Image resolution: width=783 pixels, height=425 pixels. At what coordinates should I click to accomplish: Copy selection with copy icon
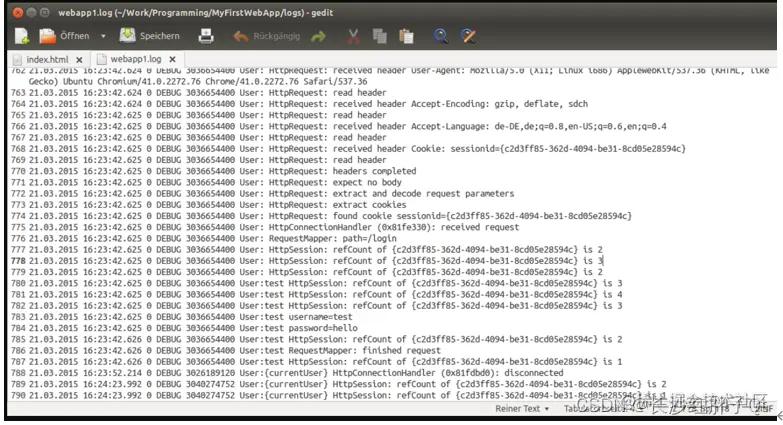click(x=380, y=36)
